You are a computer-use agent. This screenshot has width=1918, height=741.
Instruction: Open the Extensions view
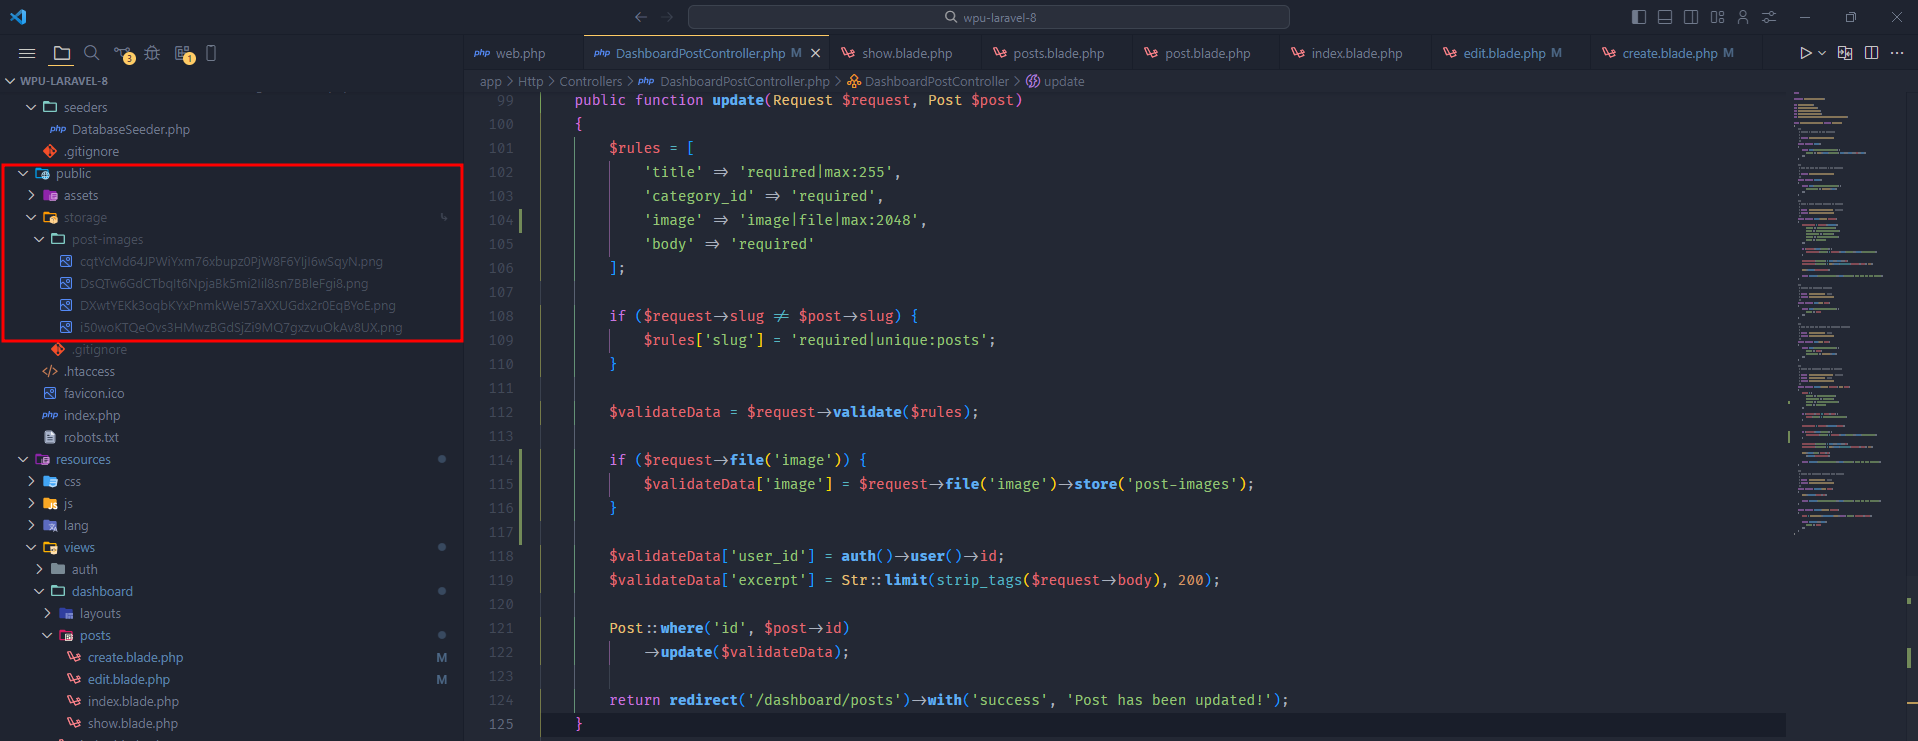click(183, 54)
